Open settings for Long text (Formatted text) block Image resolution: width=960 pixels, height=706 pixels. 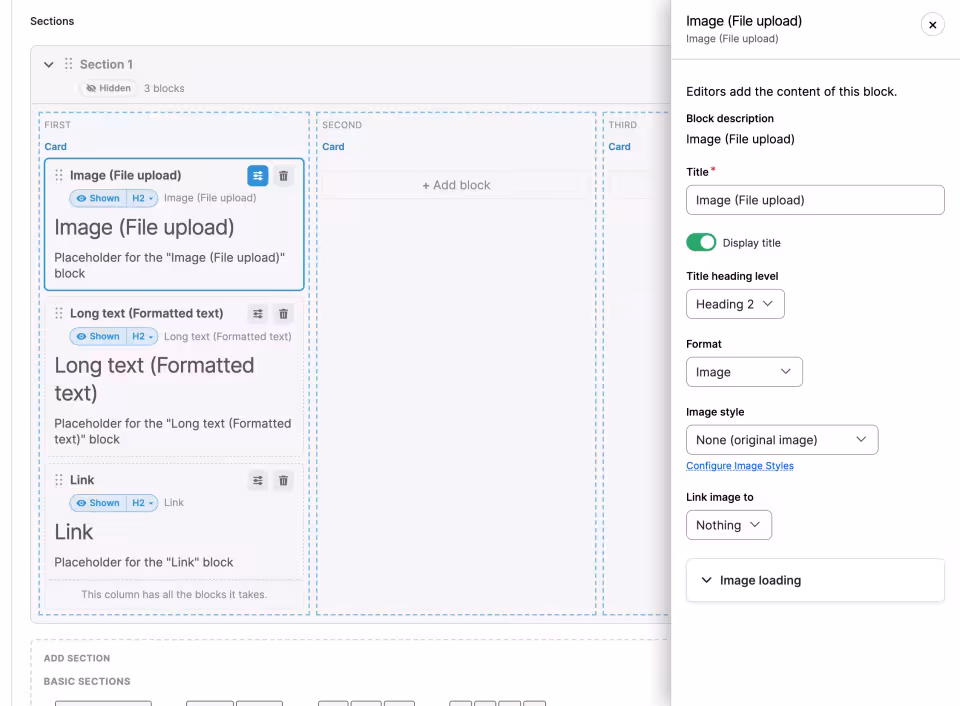pyautogui.click(x=258, y=314)
